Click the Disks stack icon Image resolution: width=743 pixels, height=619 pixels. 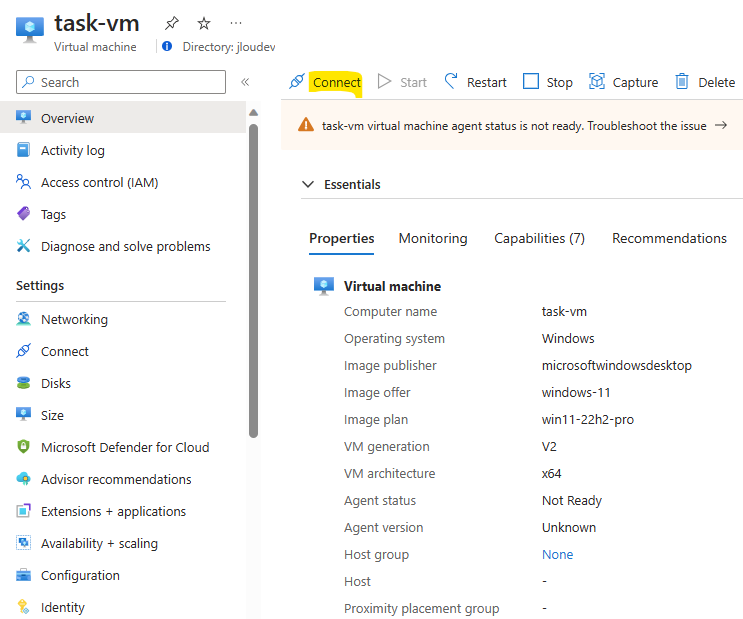point(23,382)
